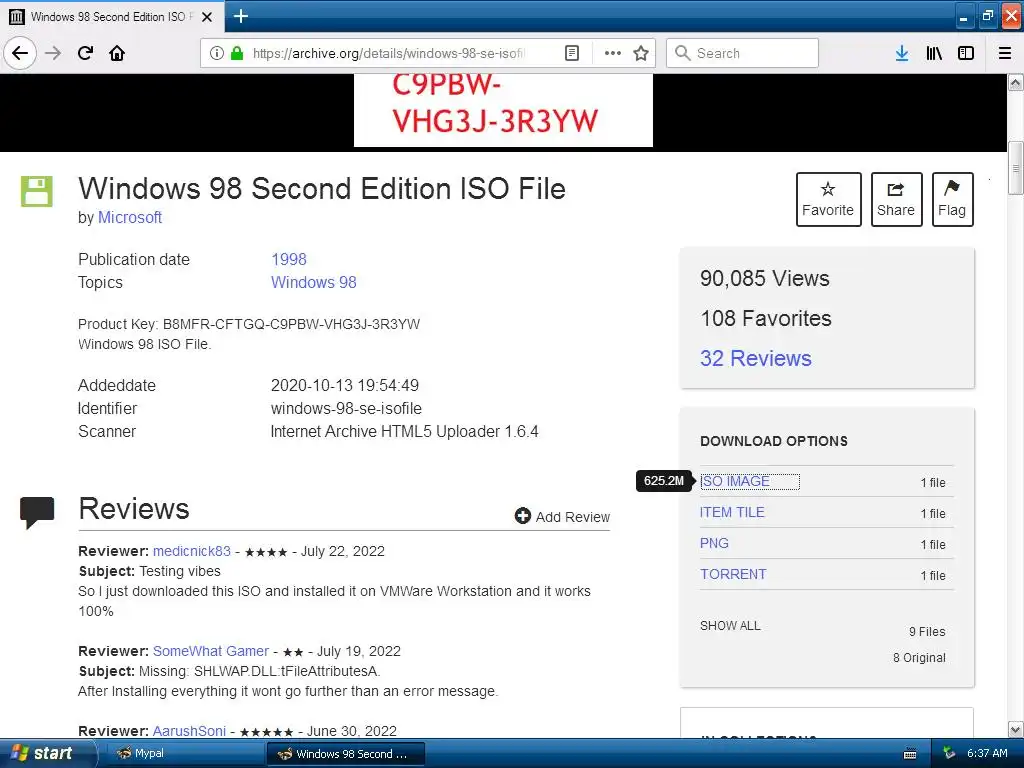Flag this item with the Flag button
1024x768 pixels.
tap(952, 199)
